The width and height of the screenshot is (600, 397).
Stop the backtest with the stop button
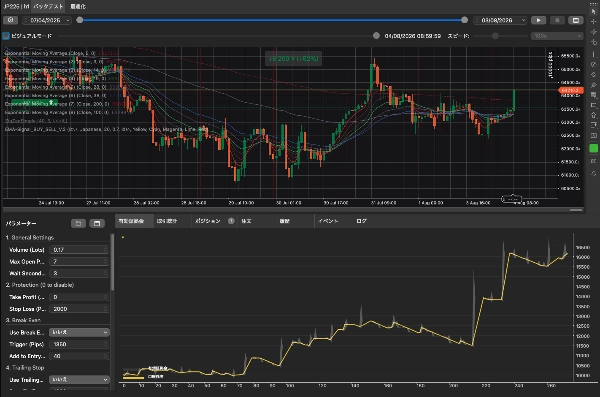[557, 20]
